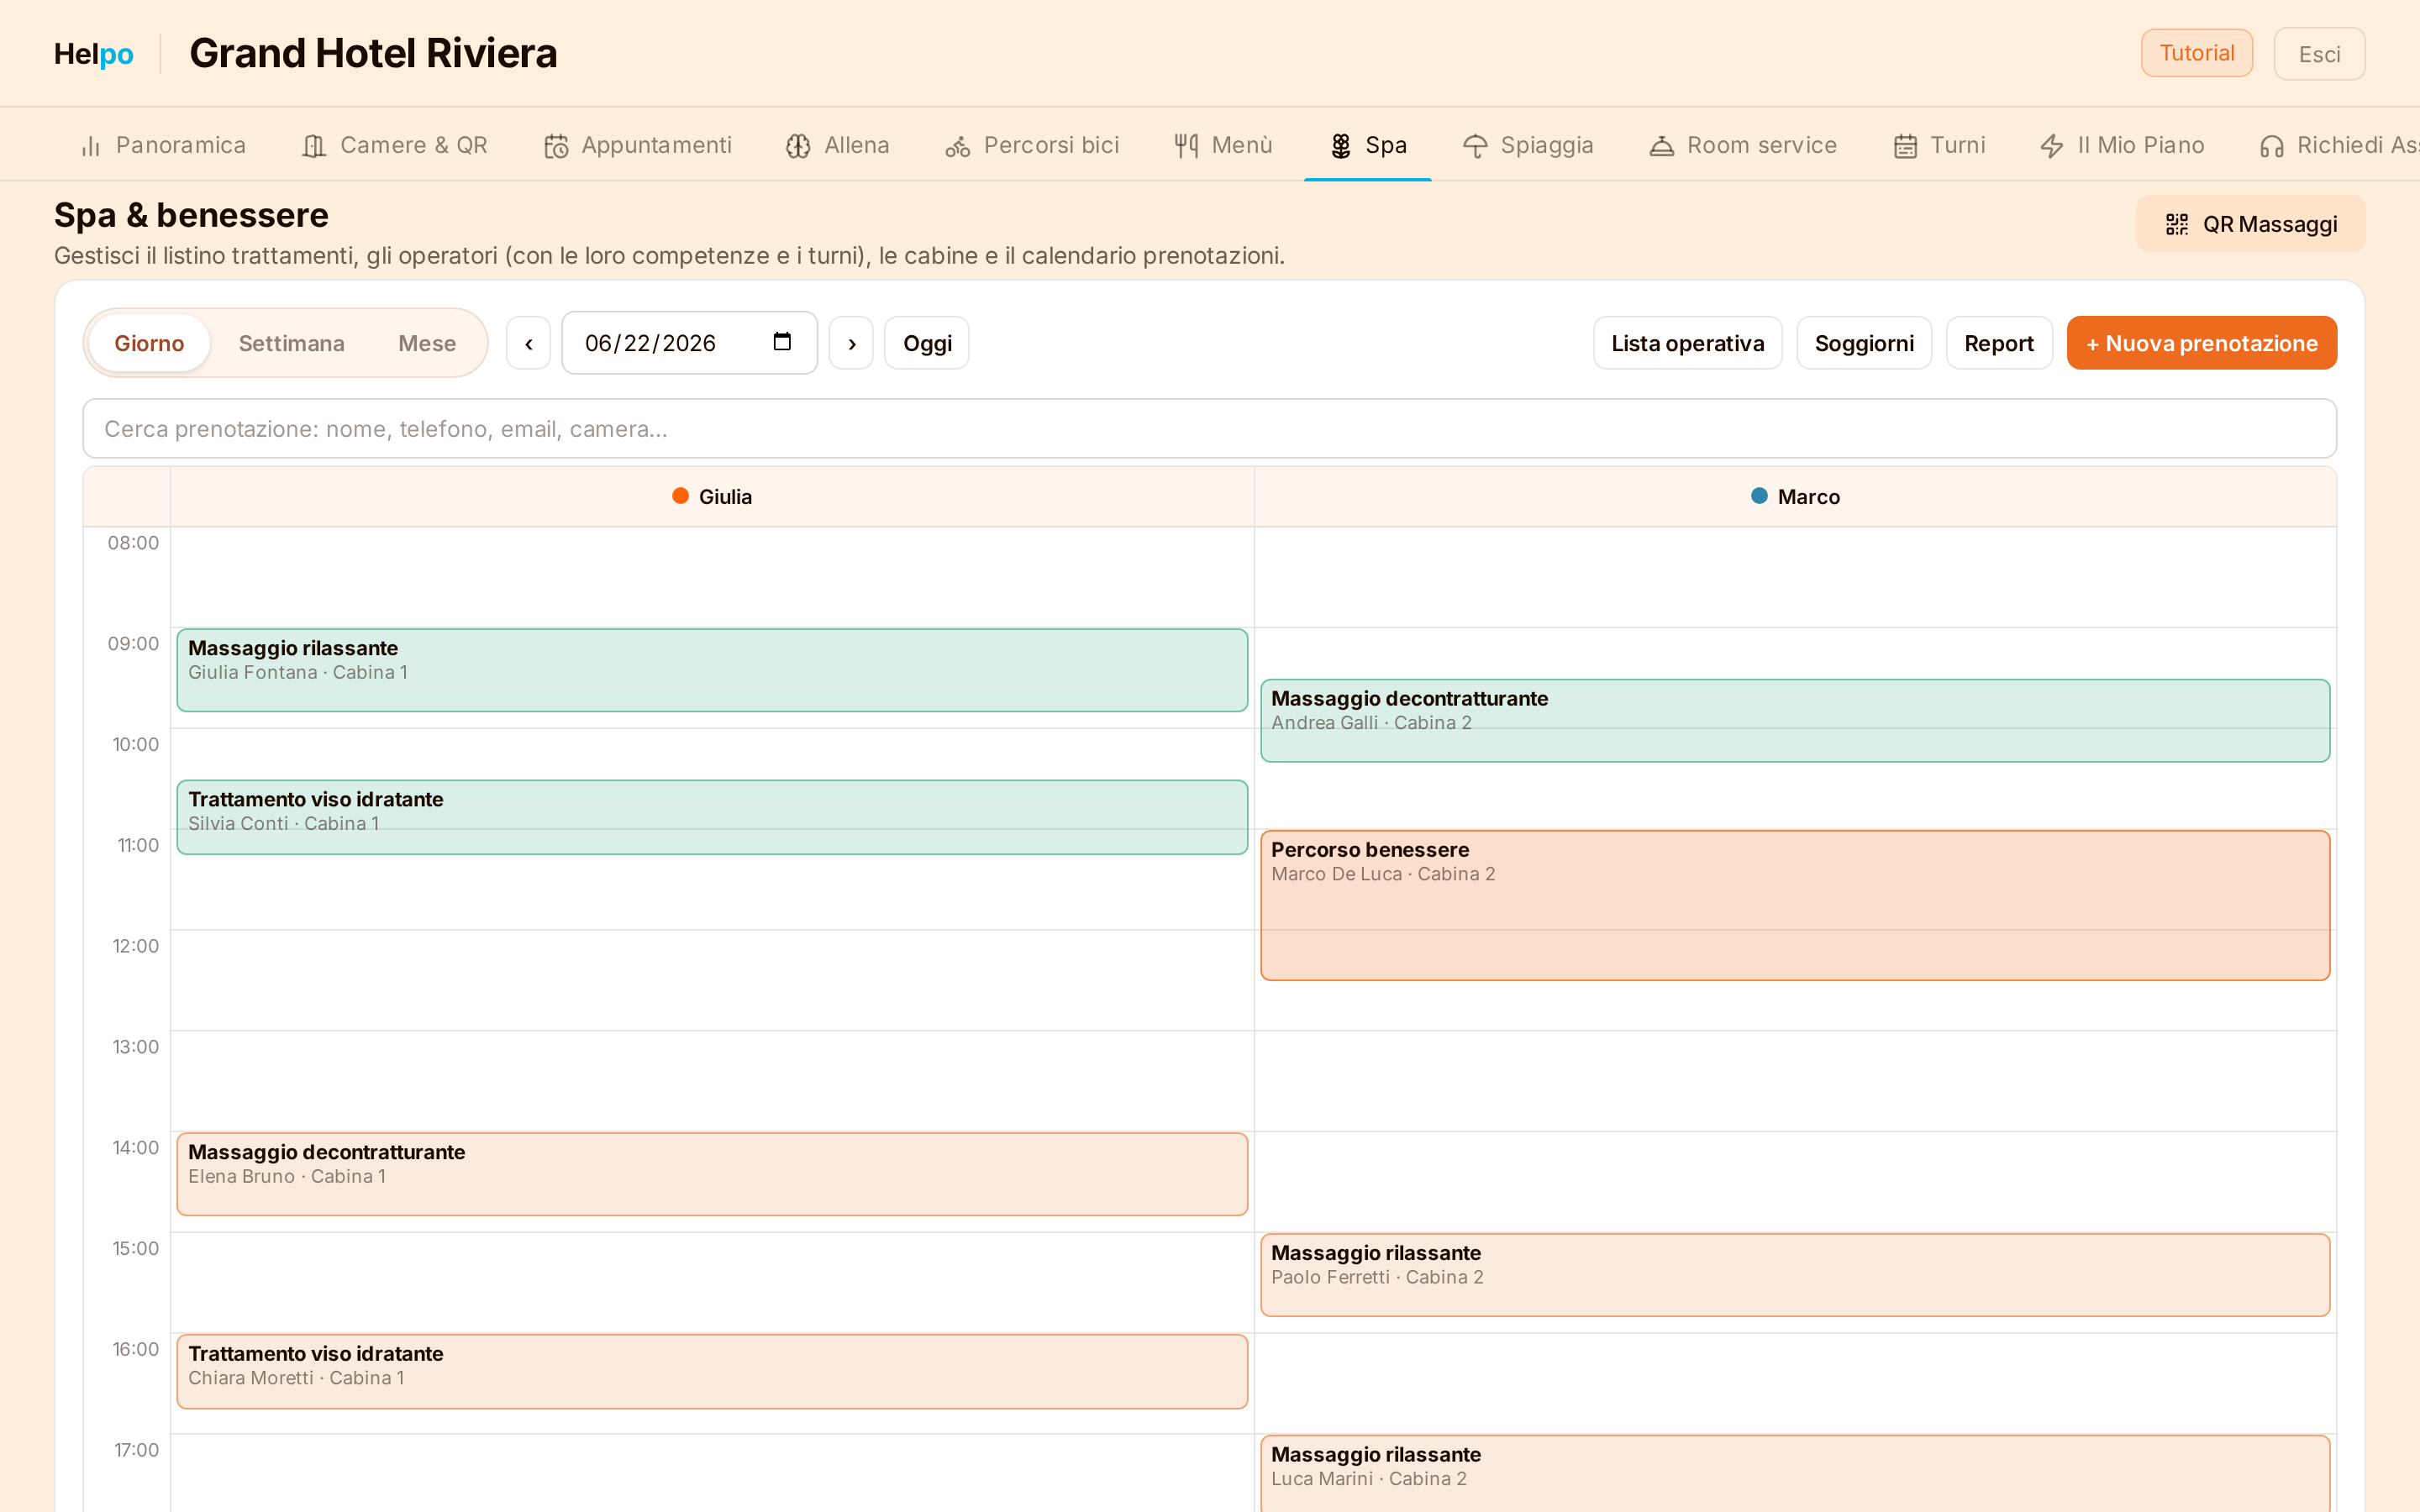
Task: Open Soggiorni view
Action: click(1864, 343)
